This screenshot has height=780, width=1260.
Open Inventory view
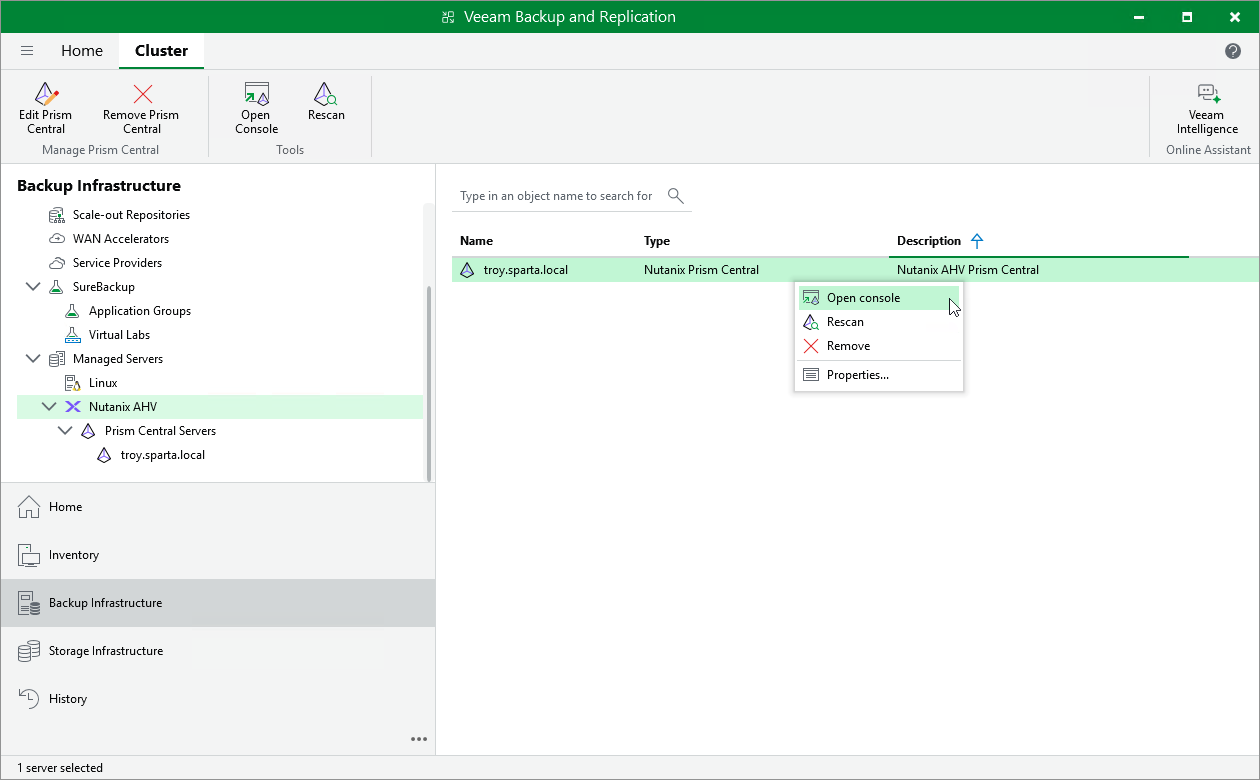click(x=218, y=555)
